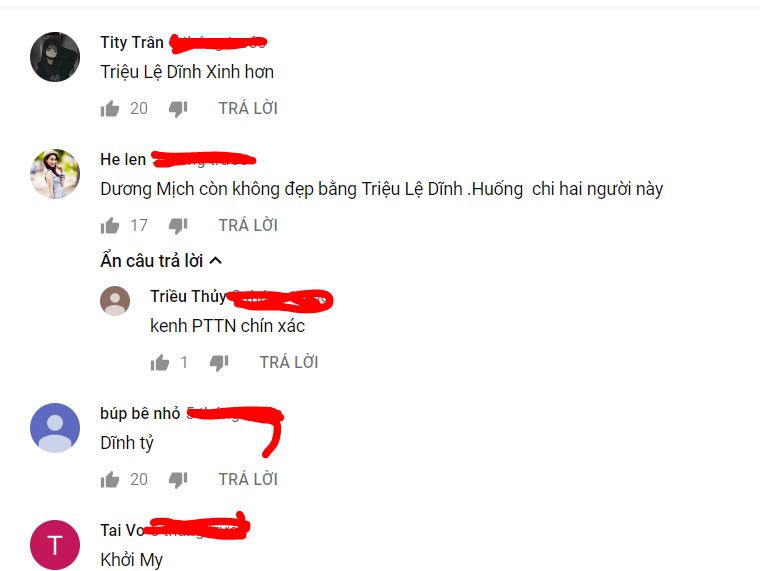Screen dimensions: 760x571
Task: Open He len's channel name link
Action: [x=123, y=159]
